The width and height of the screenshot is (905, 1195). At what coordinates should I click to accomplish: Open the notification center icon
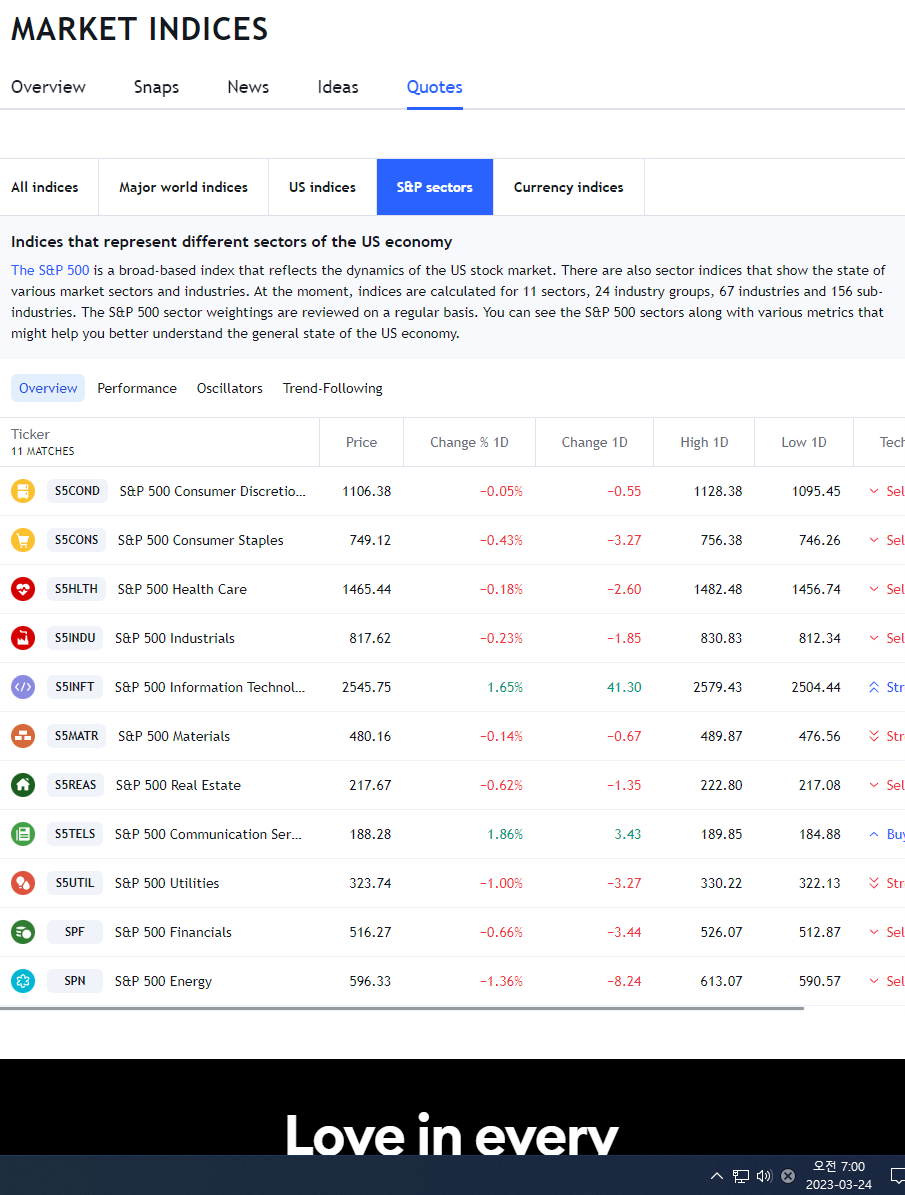tap(897, 1176)
